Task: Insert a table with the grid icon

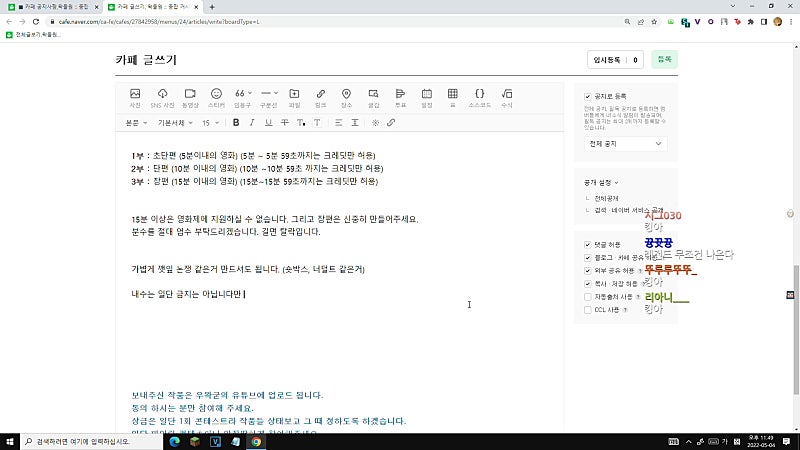Action: 453,97
